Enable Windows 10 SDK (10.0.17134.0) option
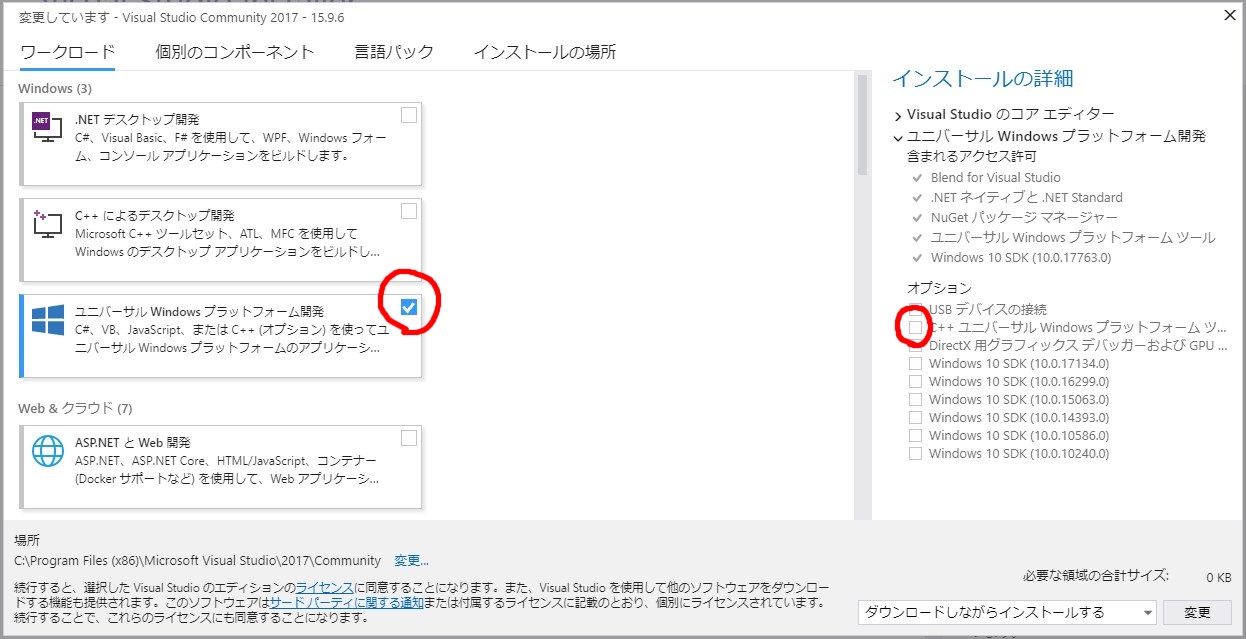This screenshot has height=639, width=1246. coord(915,363)
